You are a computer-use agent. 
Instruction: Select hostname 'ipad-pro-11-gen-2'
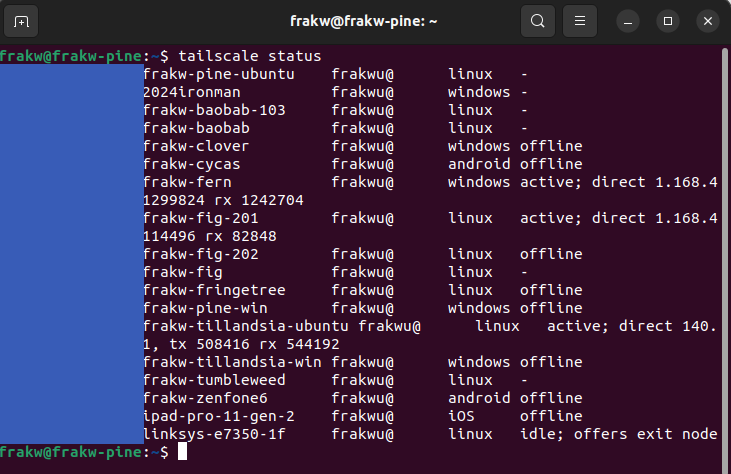pyautogui.click(x=219, y=416)
